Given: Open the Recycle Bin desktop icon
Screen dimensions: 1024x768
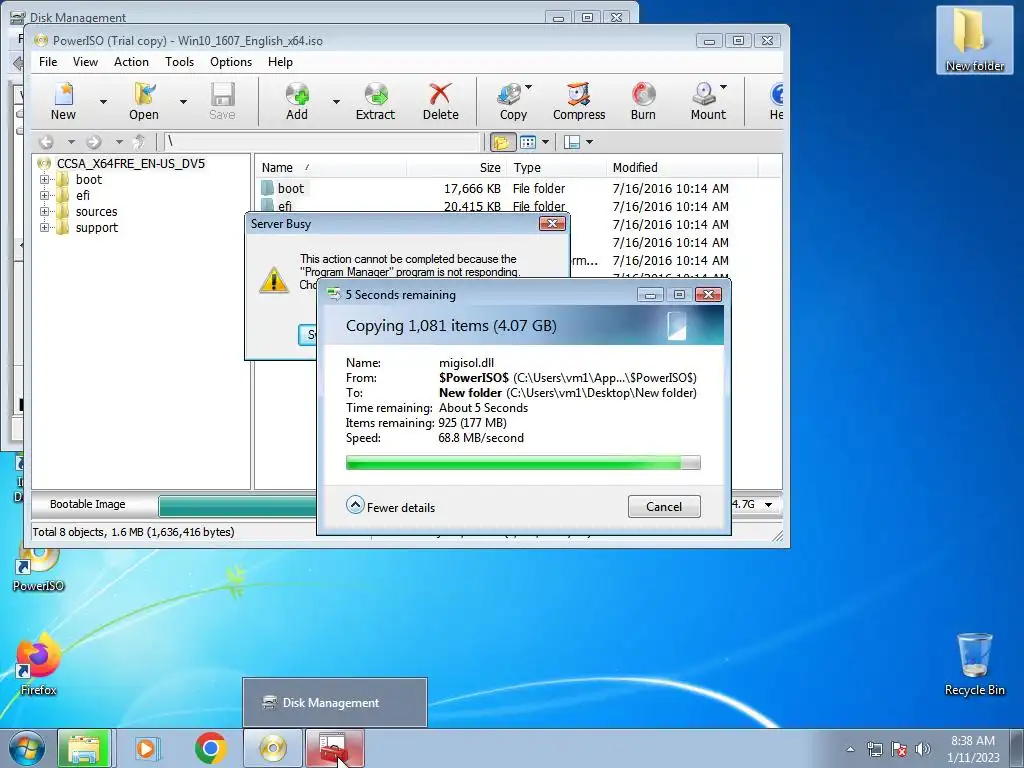Looking at the screenshot, I should point(974,664).
